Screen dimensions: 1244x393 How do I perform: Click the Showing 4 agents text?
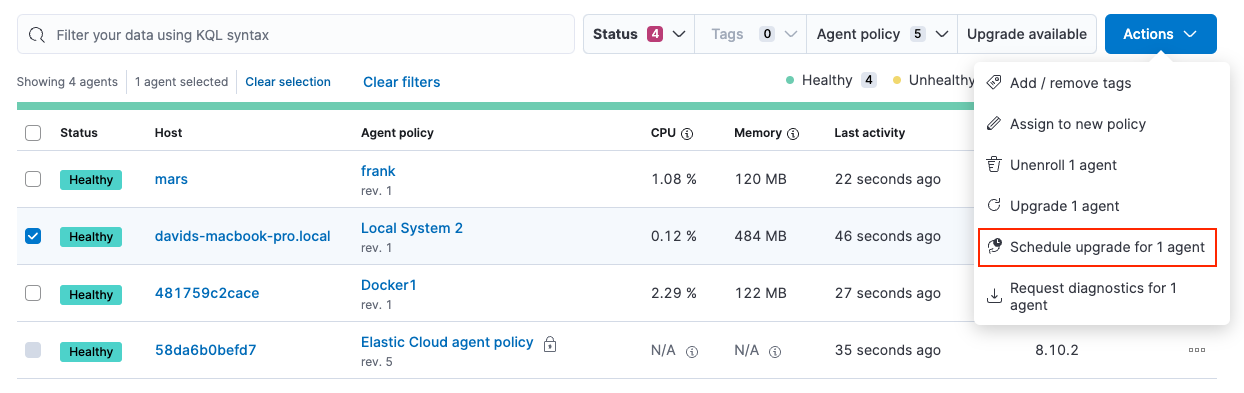67,82
